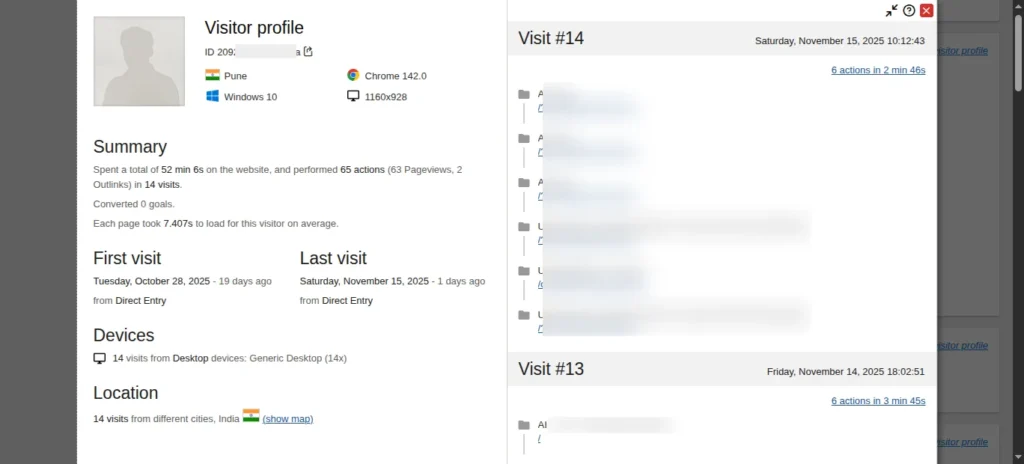Click the desktop device icon under Devices

[x=100, y=358]
